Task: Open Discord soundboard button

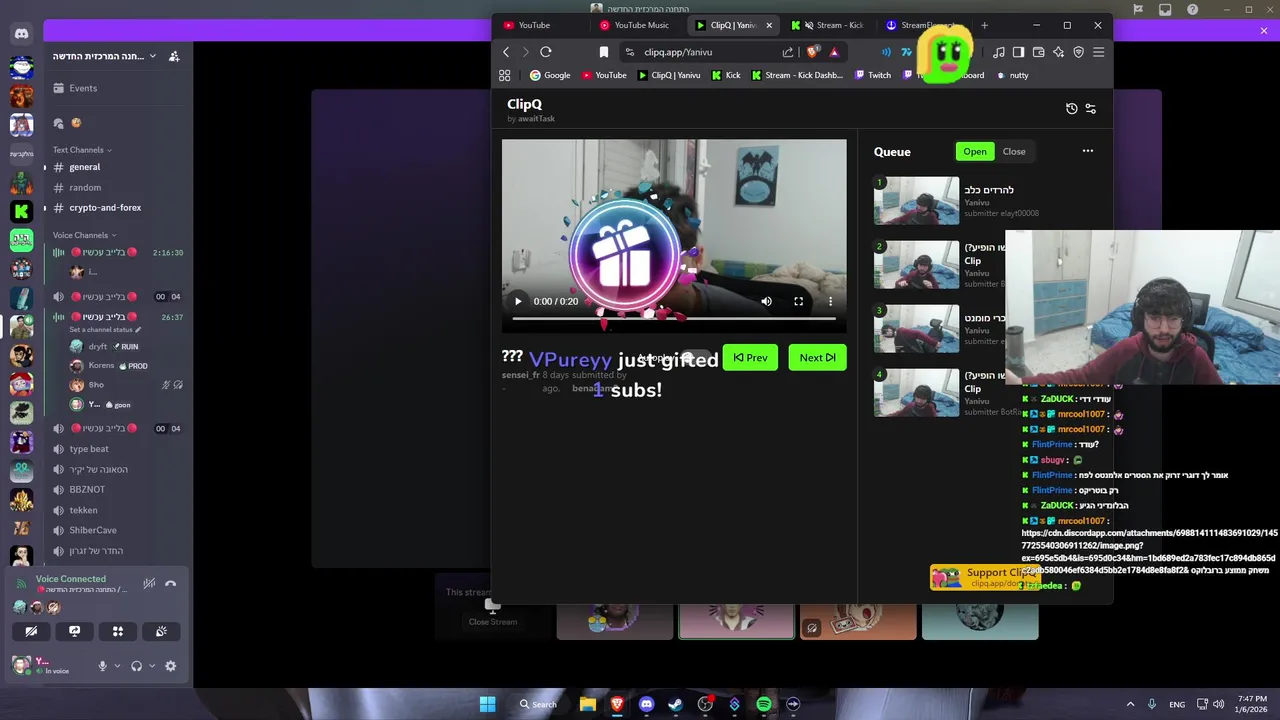Action: 161,631
